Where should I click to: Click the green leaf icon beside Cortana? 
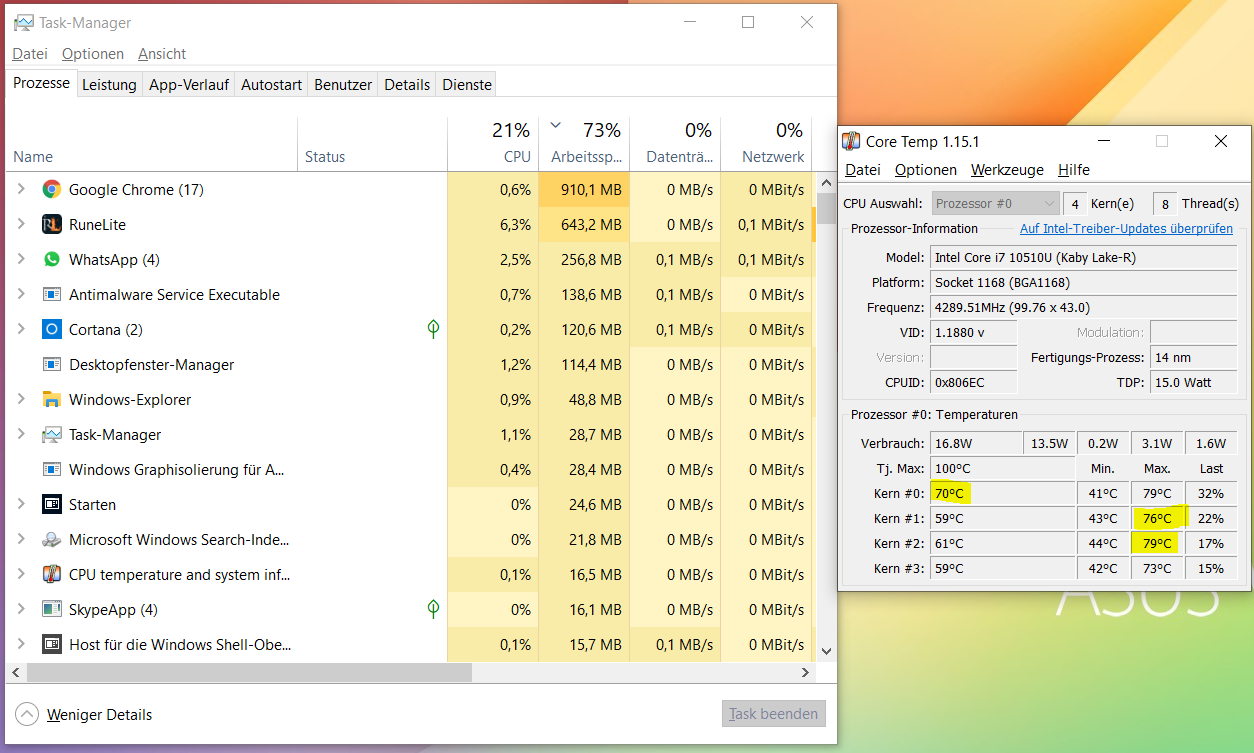433,329
